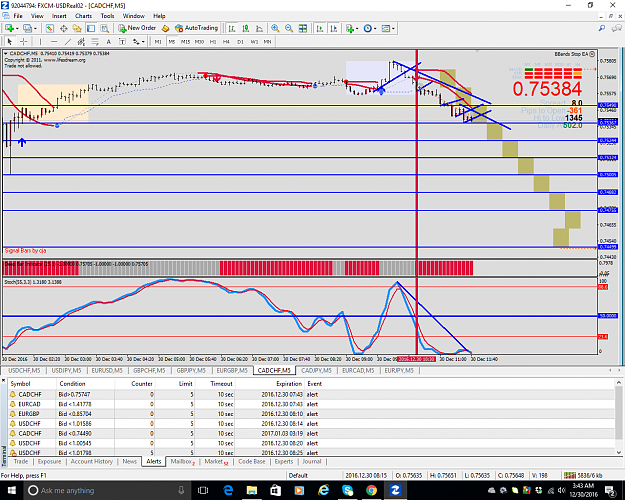The width and height of the screenshot is (625, 500).
Task: Open the Experts terminal tab
Action: click(x=284, y=461)
